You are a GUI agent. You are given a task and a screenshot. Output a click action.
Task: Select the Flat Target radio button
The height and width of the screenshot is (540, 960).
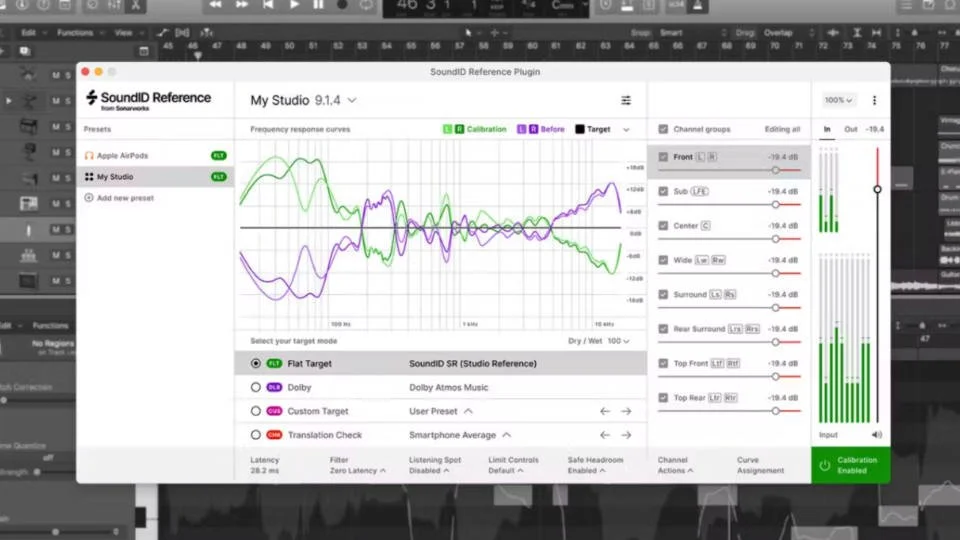coord(255,364)
